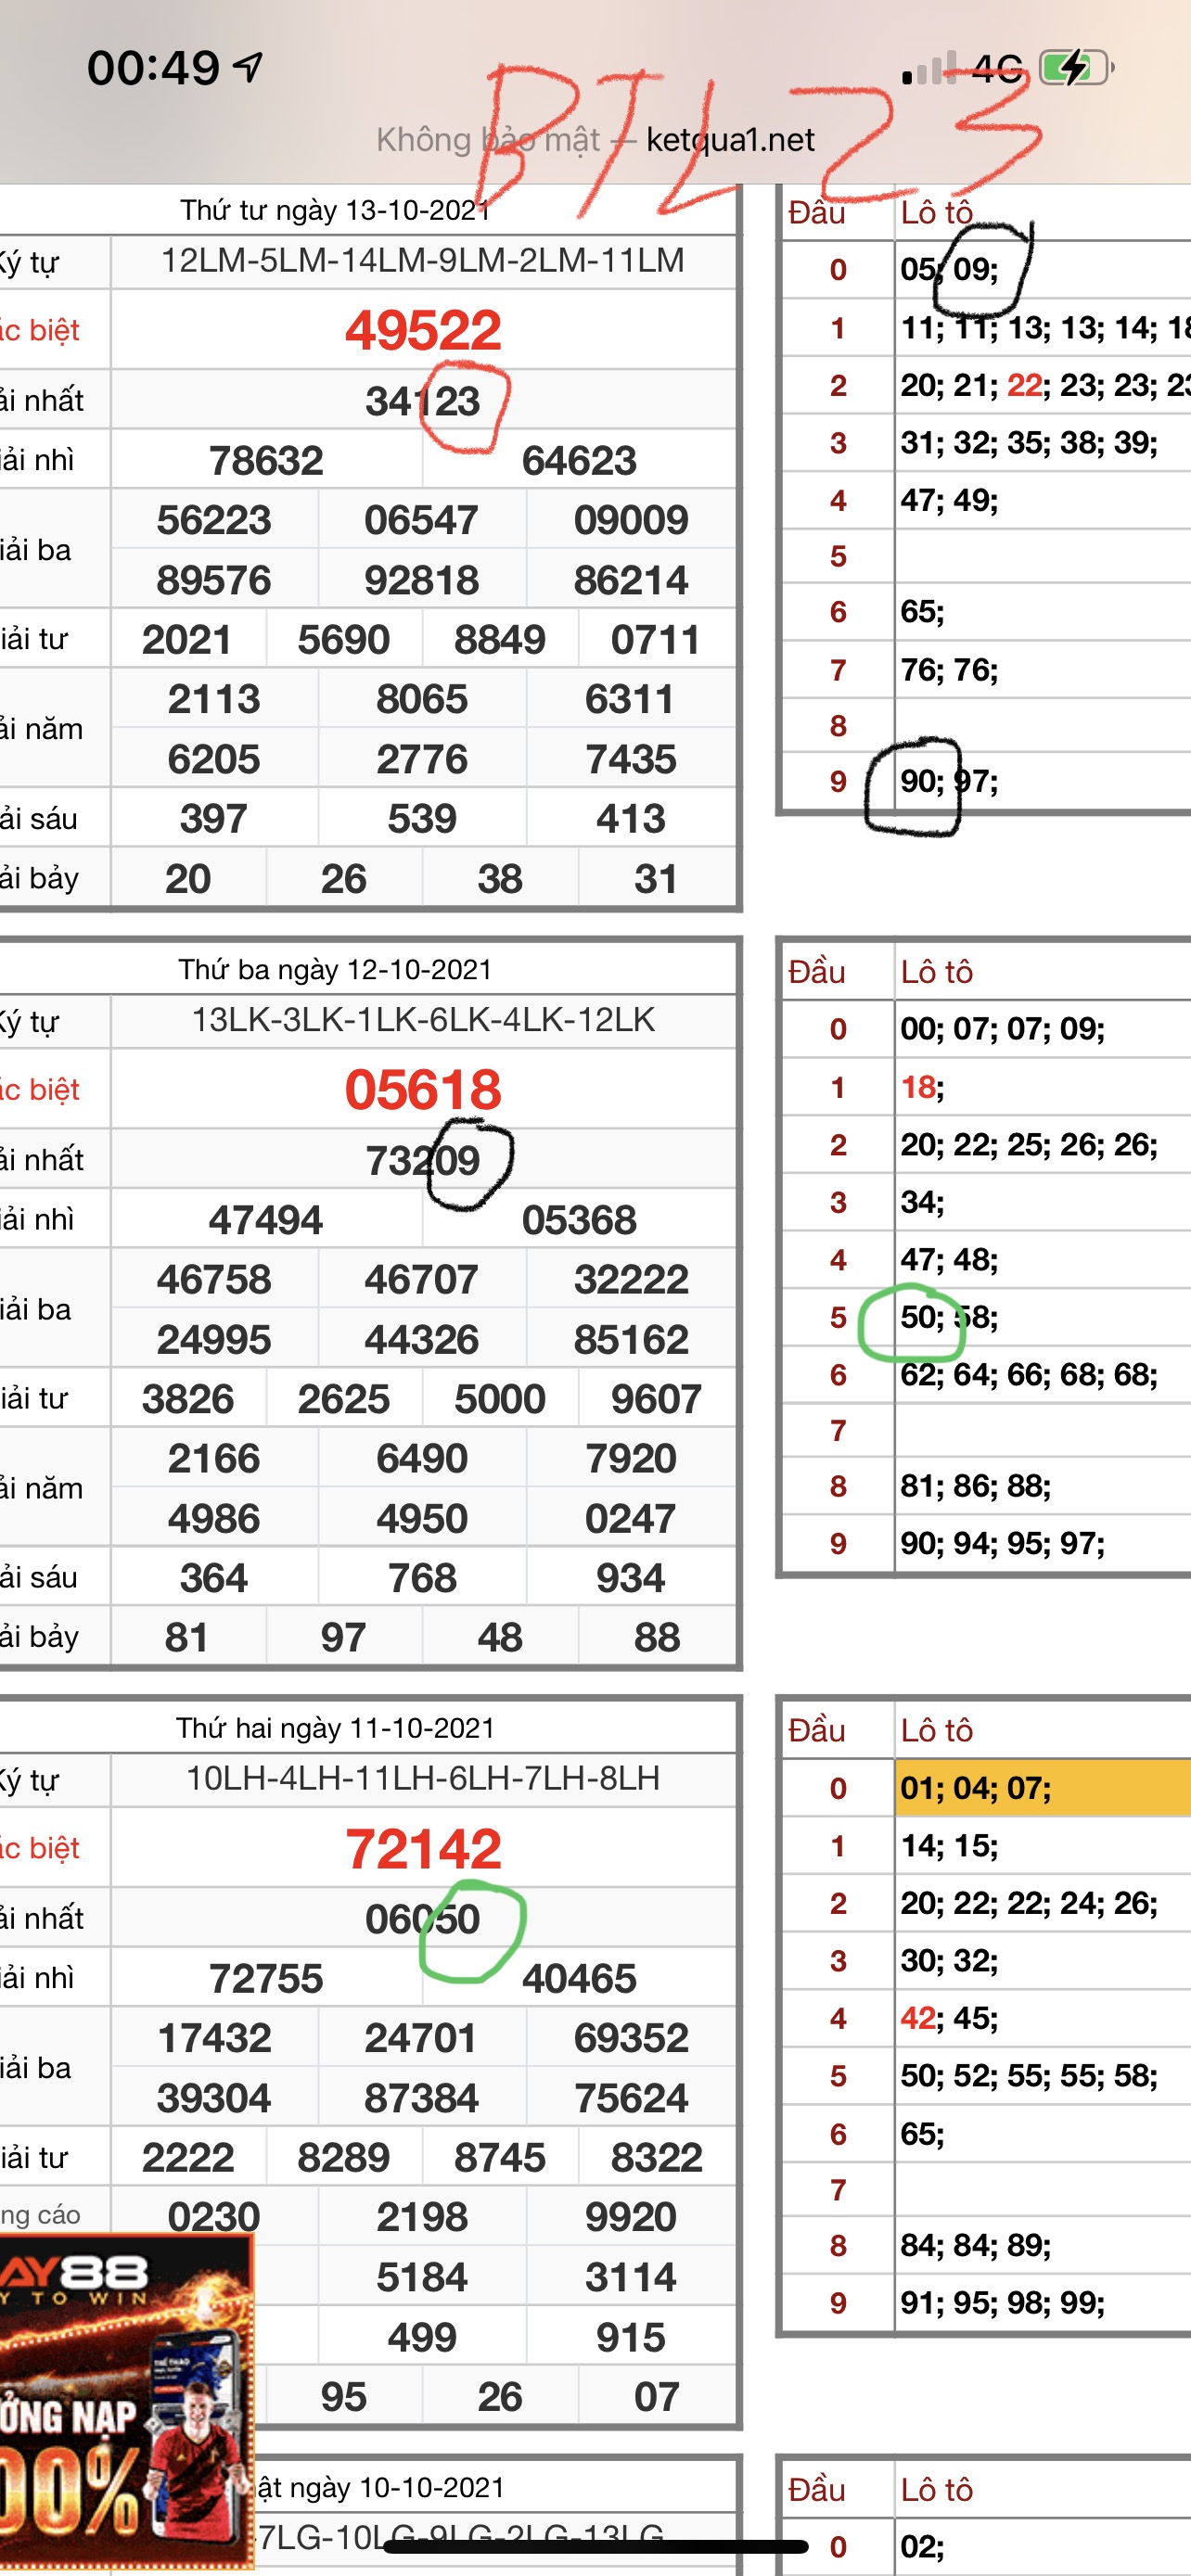Select fourth prize number 2021
Viewport: 1191px width, 2576px height.
[187, 639]
